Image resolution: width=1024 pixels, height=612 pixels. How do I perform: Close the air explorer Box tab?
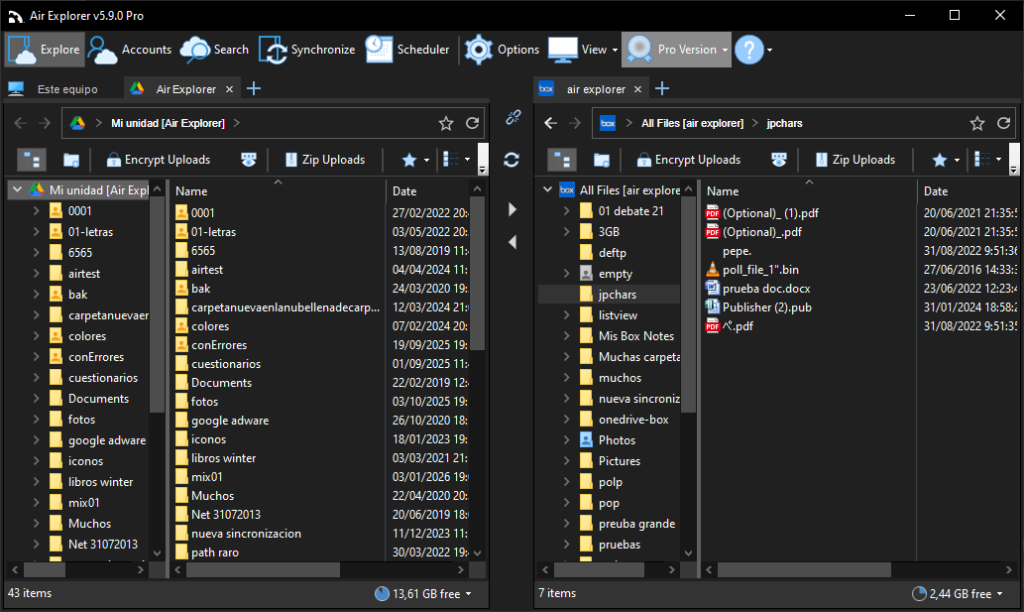point(638,89)
